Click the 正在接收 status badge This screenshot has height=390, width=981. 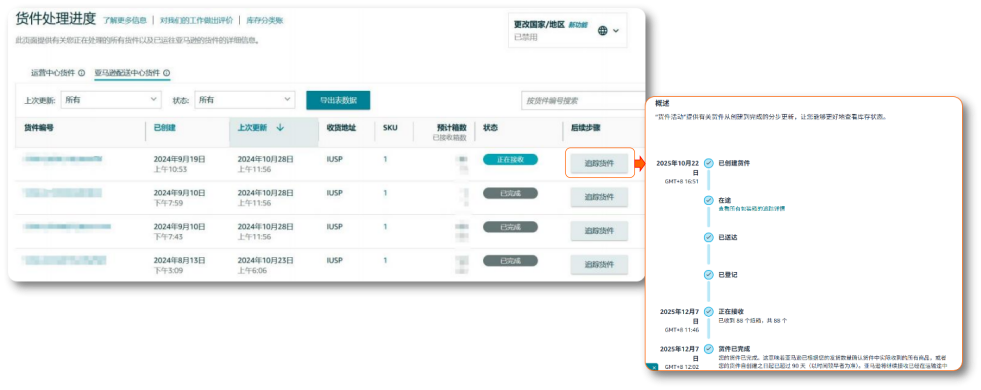click(510, 160)
